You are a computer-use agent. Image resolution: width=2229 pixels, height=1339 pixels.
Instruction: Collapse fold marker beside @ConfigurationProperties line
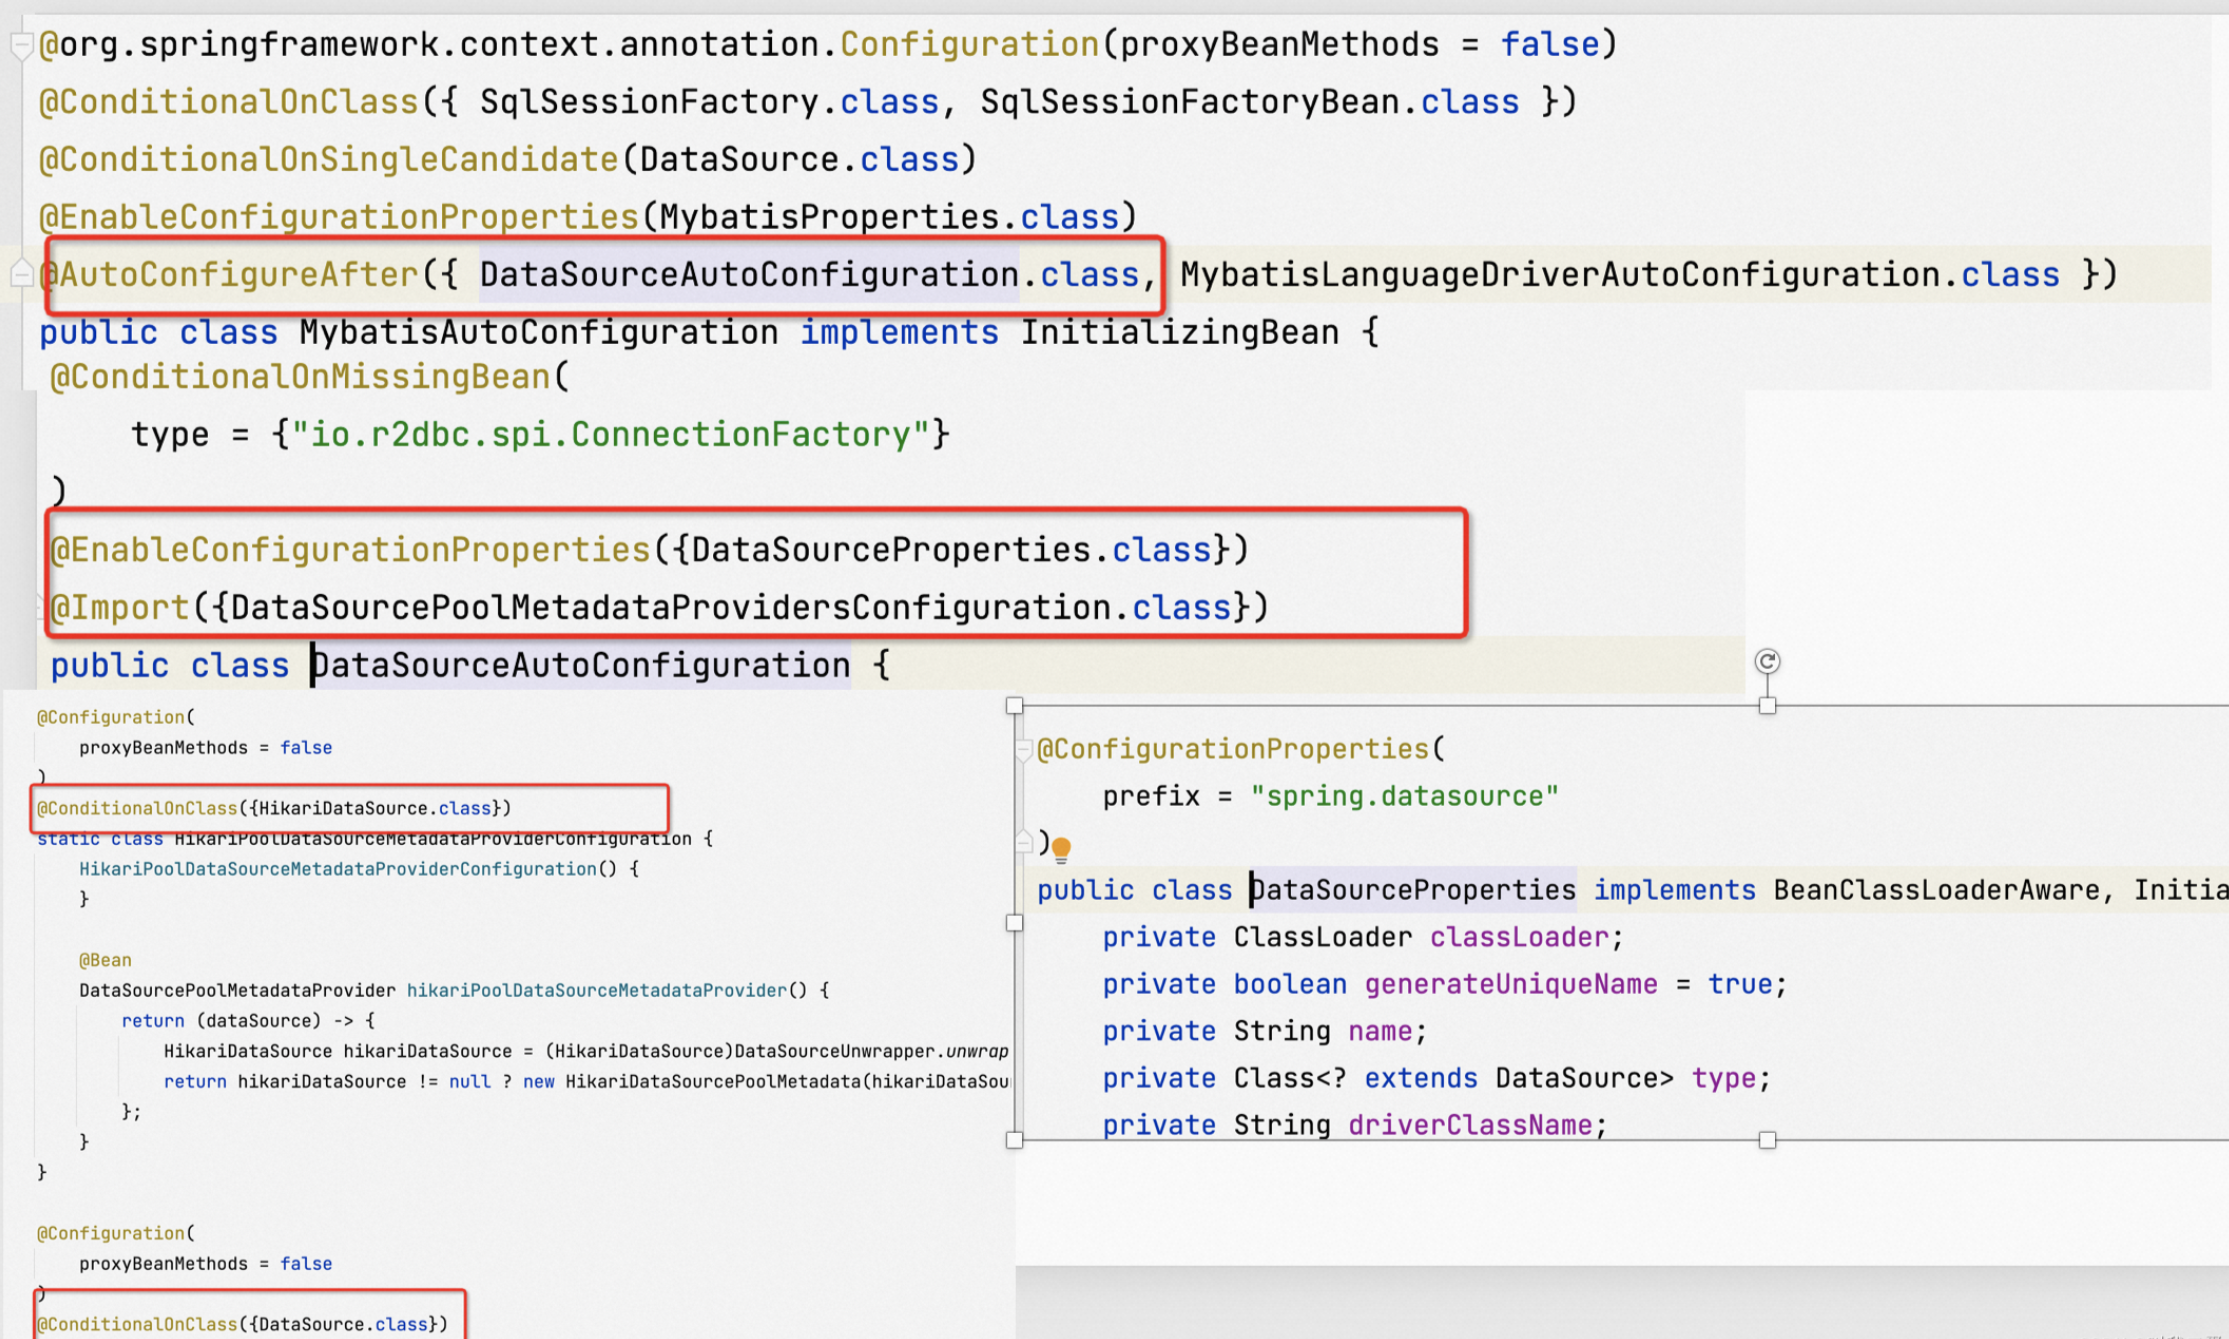pos(1024,750)
